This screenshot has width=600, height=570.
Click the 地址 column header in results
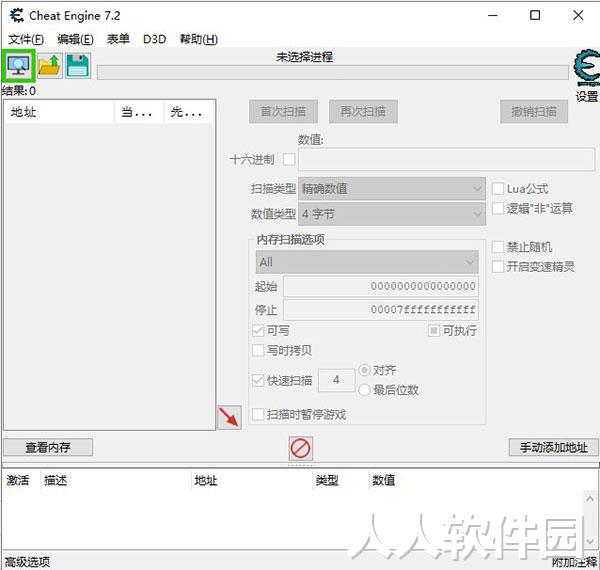pyautogui.click(x=59, y=112)
